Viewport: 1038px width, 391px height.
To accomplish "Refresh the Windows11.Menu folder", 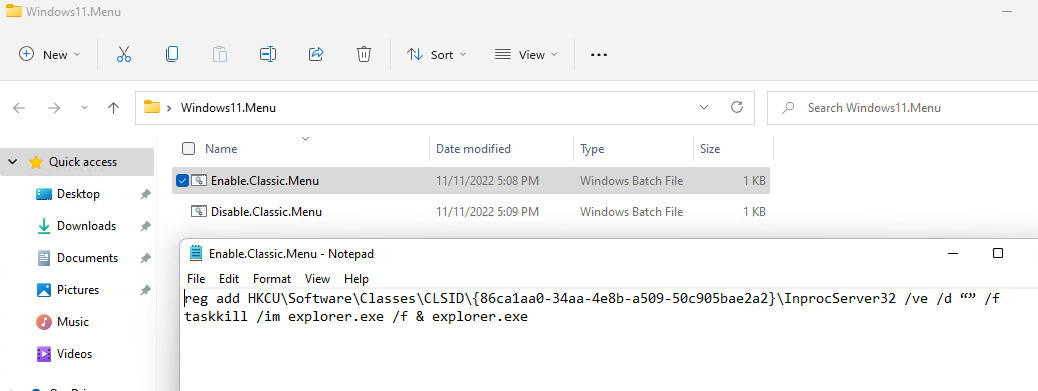I will (x=736, y=107).
